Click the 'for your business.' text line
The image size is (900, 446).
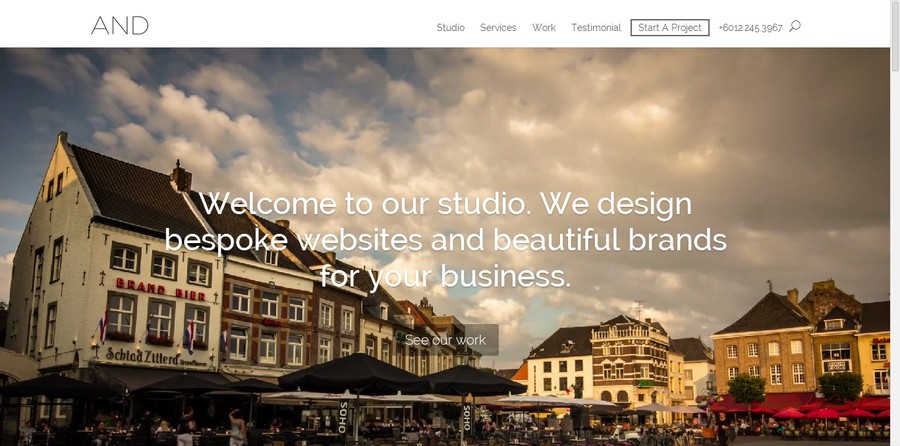[445, 276]
